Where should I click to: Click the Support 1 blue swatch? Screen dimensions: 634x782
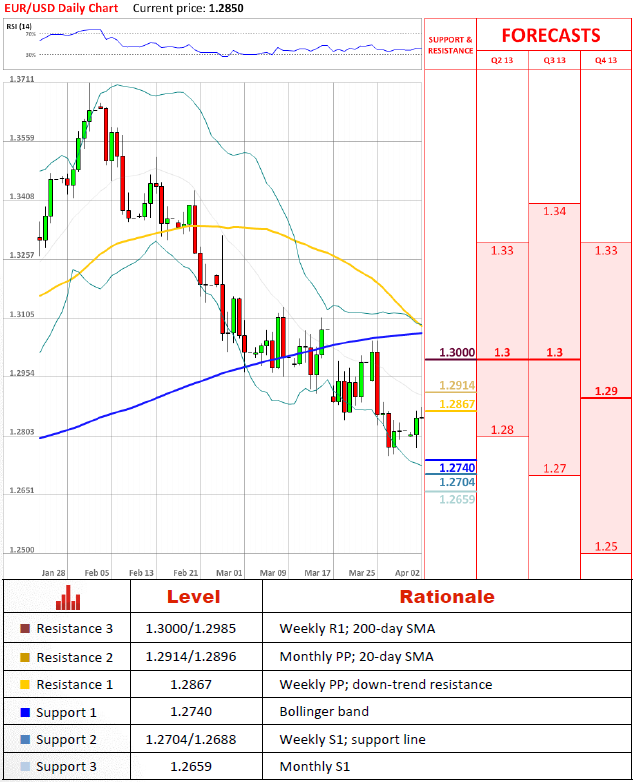[25, 712]
